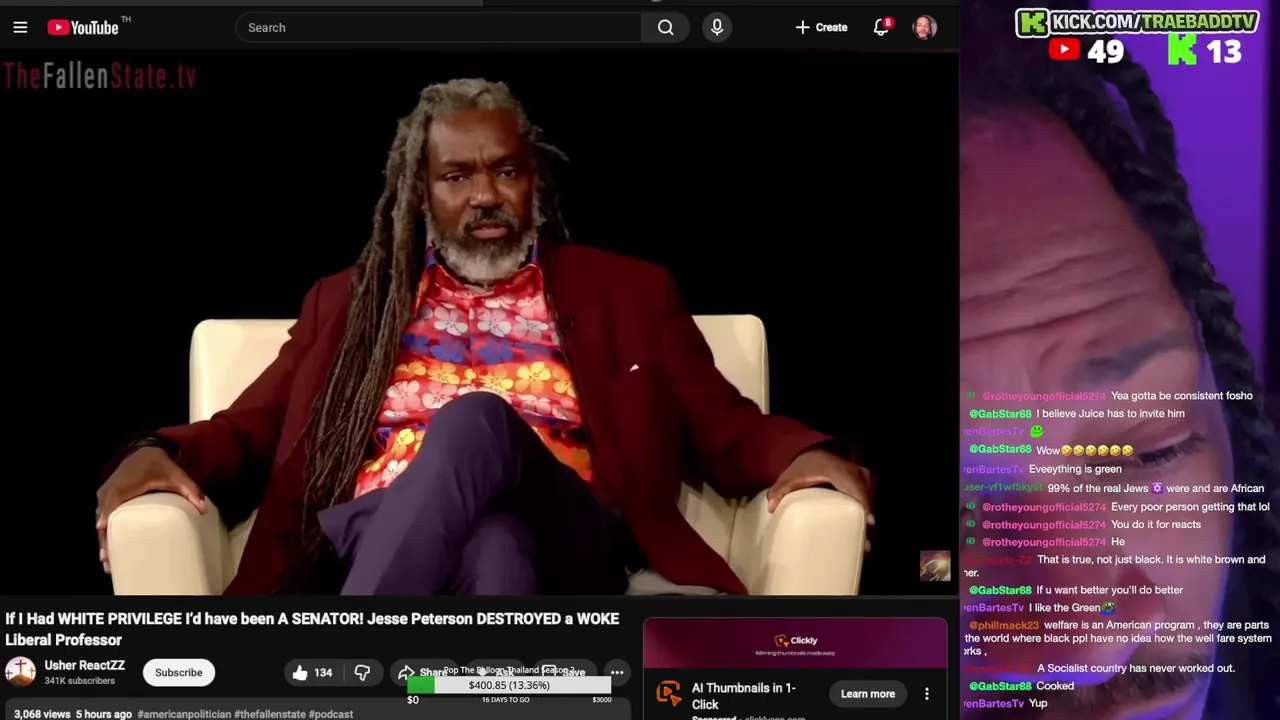Dislike the video with thumbs down
1280x720 pixels.
point(362,673)
